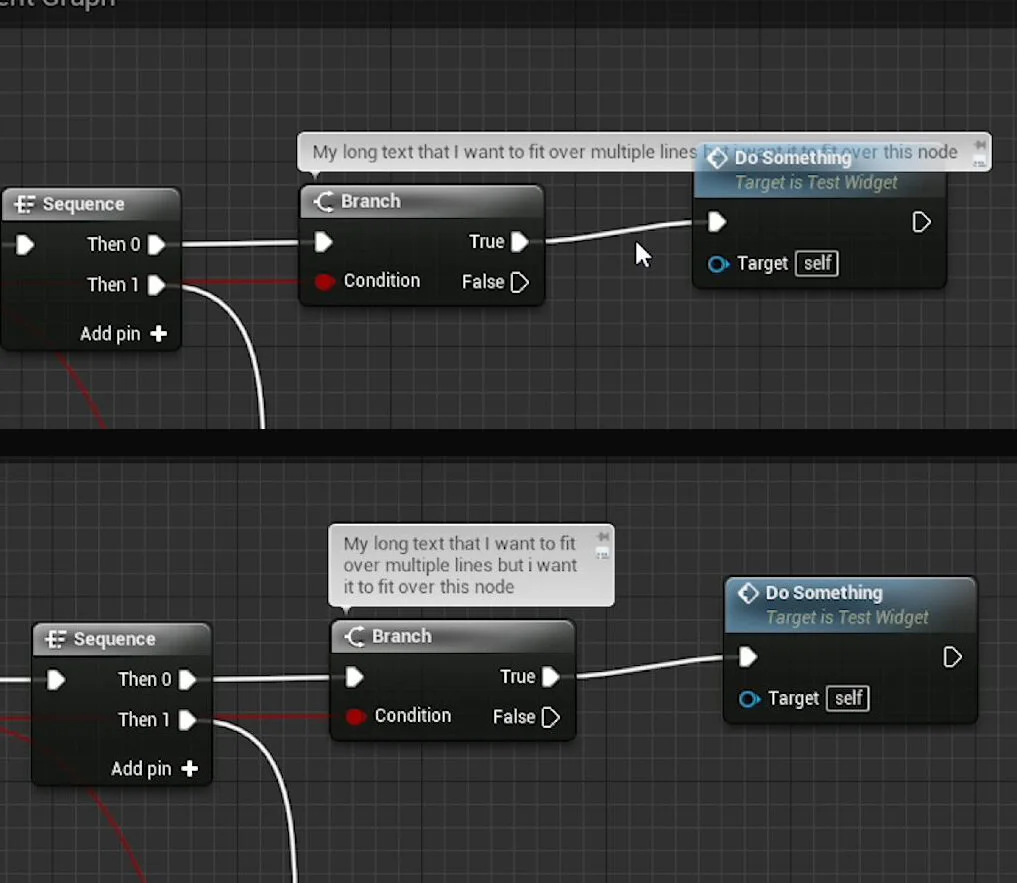Pin the top comment bubble open

(979, 144)
